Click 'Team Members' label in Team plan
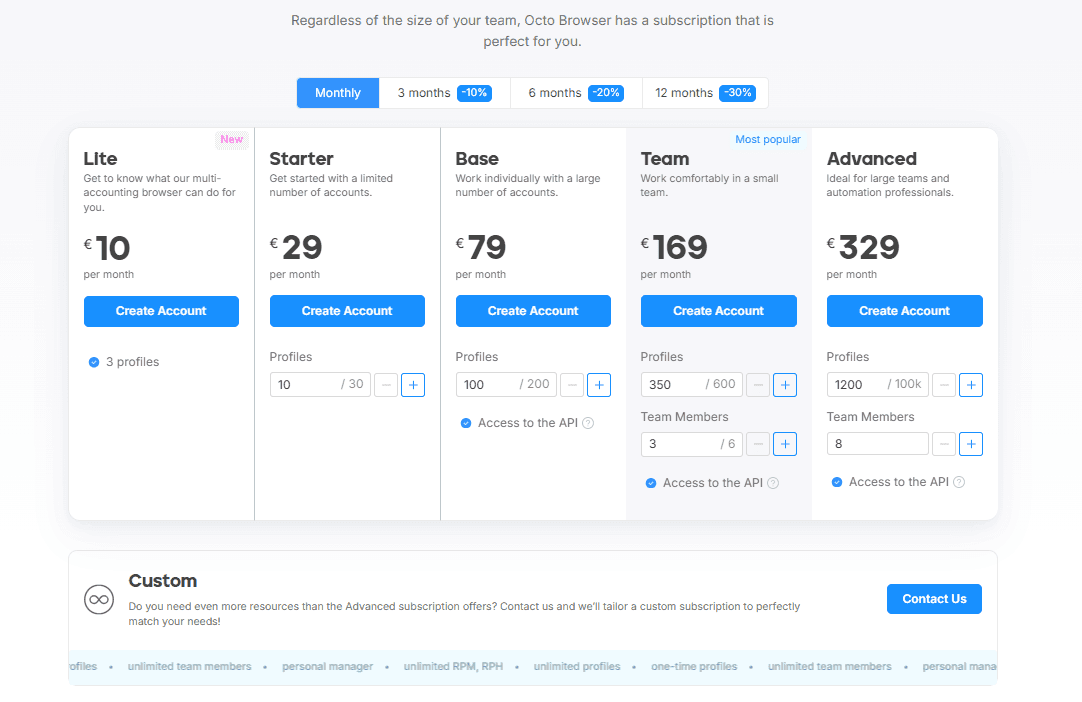 coord(685,417)
